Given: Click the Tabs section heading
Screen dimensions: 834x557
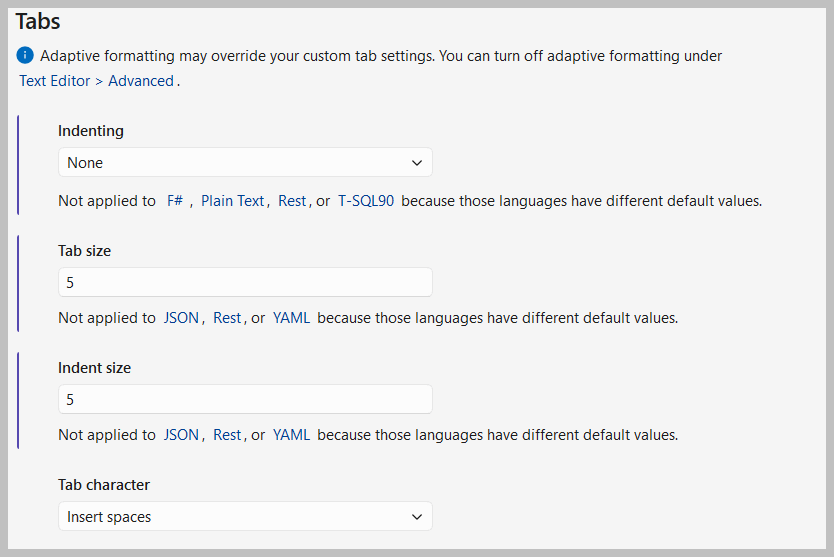Looking at the screenshot, I should pos(38,19).
